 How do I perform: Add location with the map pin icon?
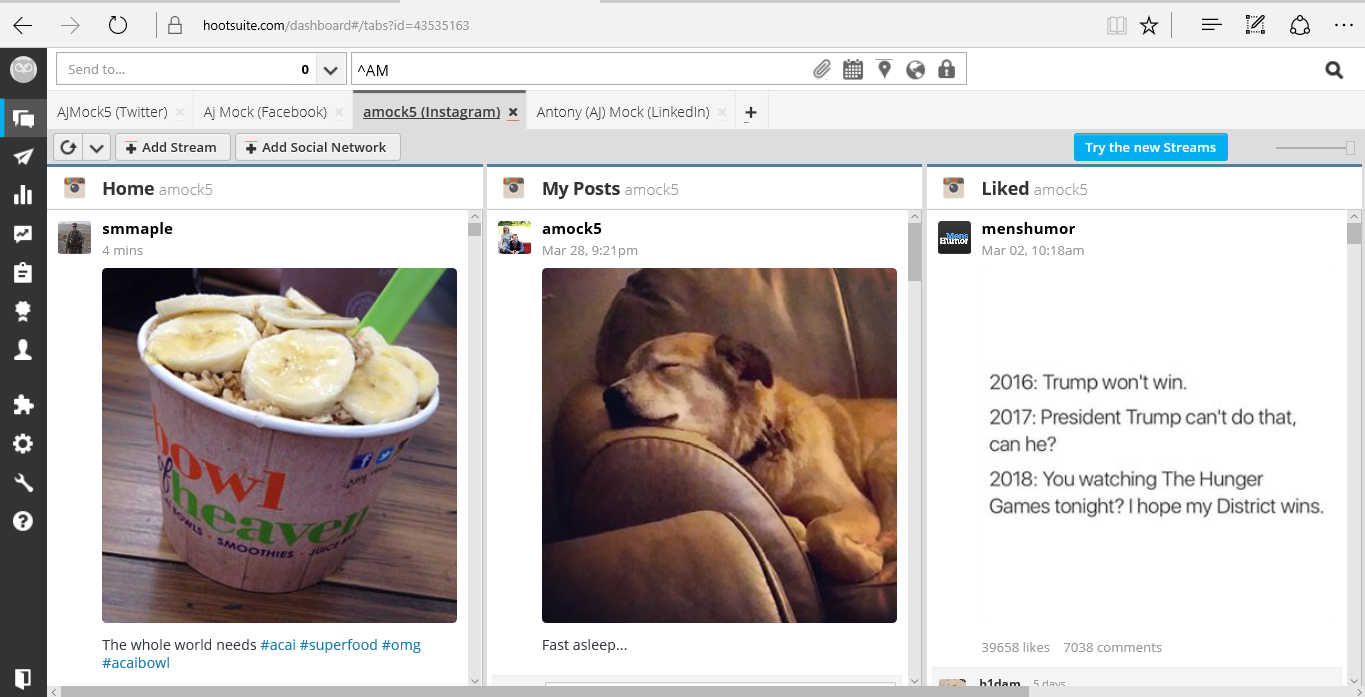click(x=884, y=70)
